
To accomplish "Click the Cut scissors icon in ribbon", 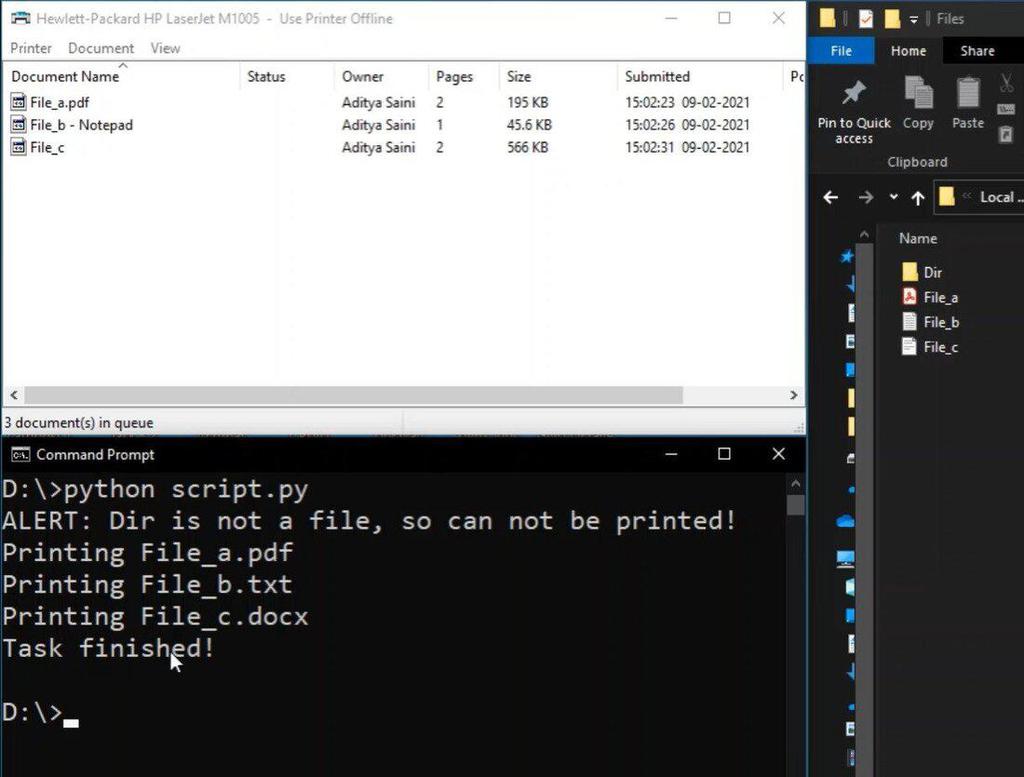I will click(1006, 83).
